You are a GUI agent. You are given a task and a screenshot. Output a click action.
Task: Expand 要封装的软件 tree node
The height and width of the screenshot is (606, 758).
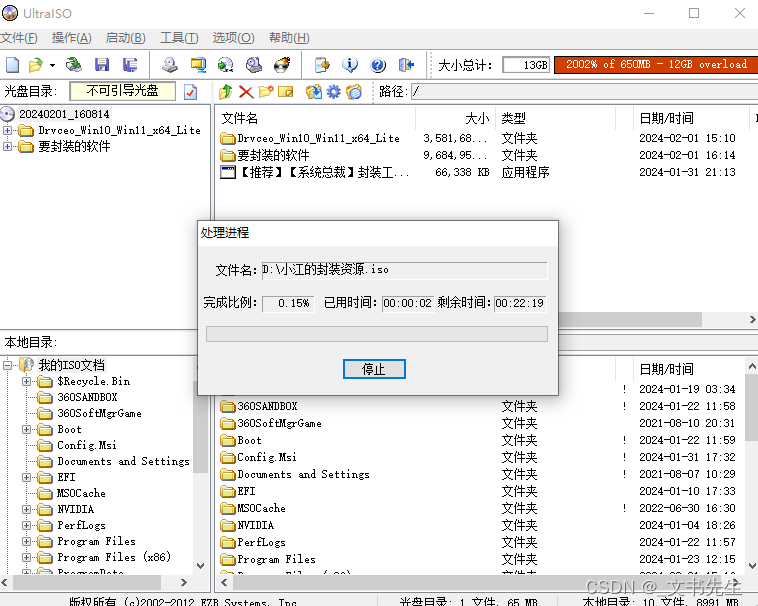click(x=7, y=146)
